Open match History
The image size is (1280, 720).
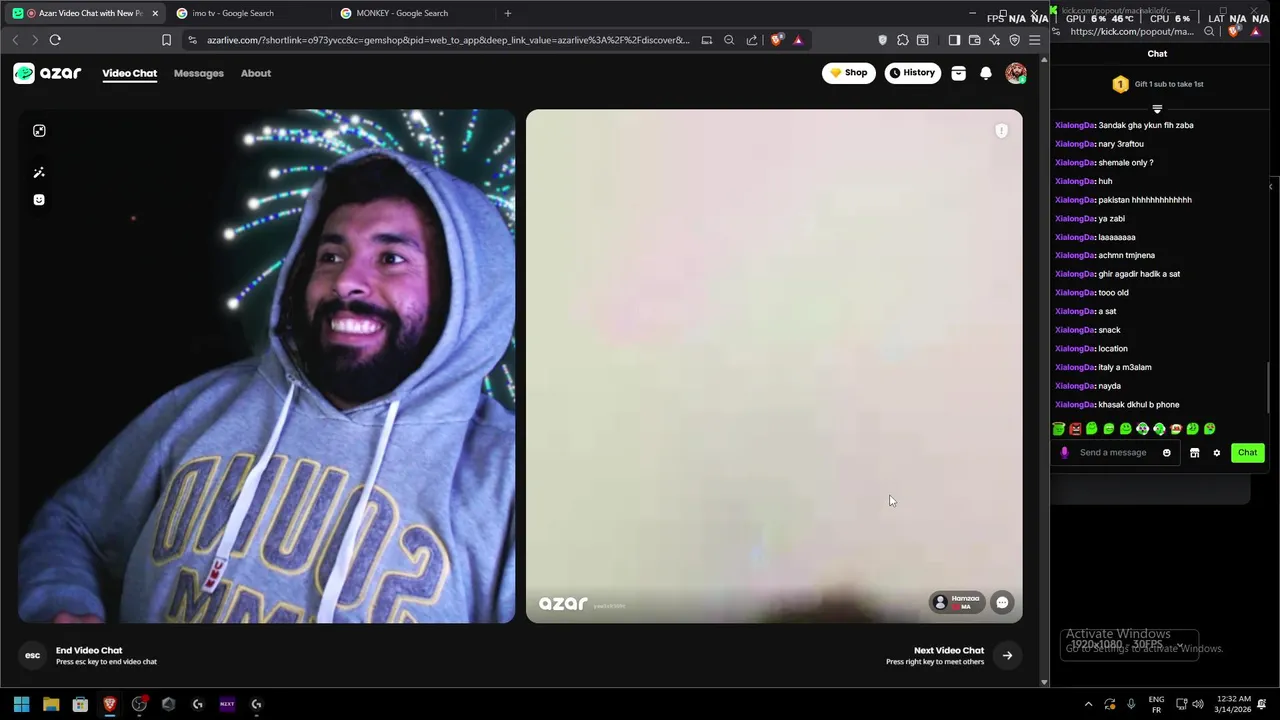[912, 73]
